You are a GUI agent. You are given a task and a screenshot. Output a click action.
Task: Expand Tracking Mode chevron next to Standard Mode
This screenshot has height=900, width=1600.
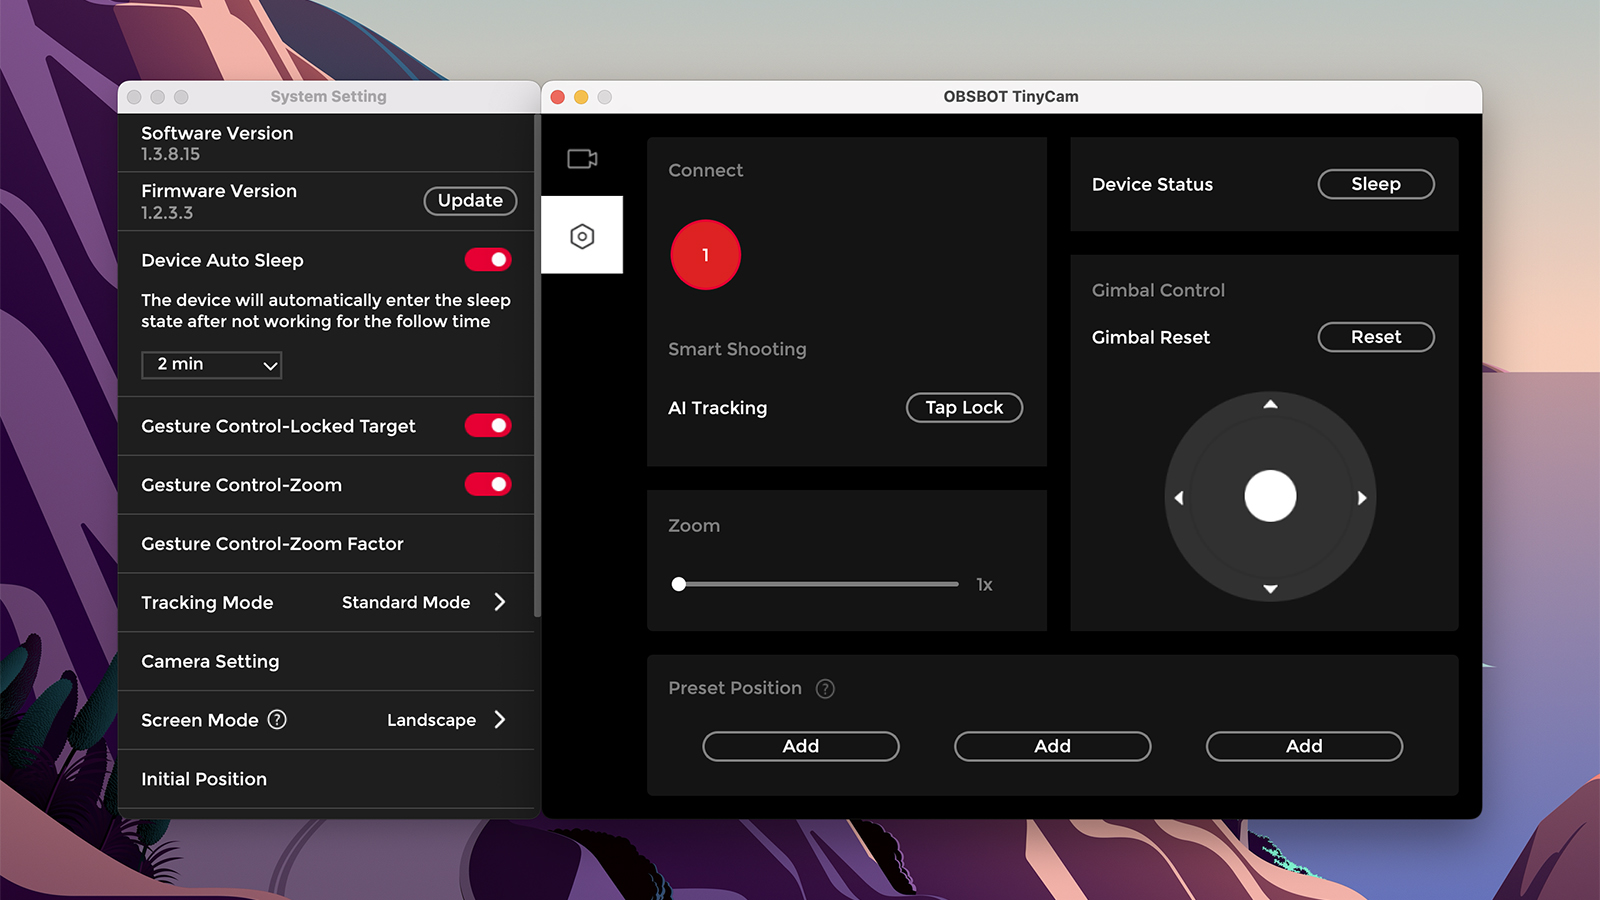(x=500, y=602)
